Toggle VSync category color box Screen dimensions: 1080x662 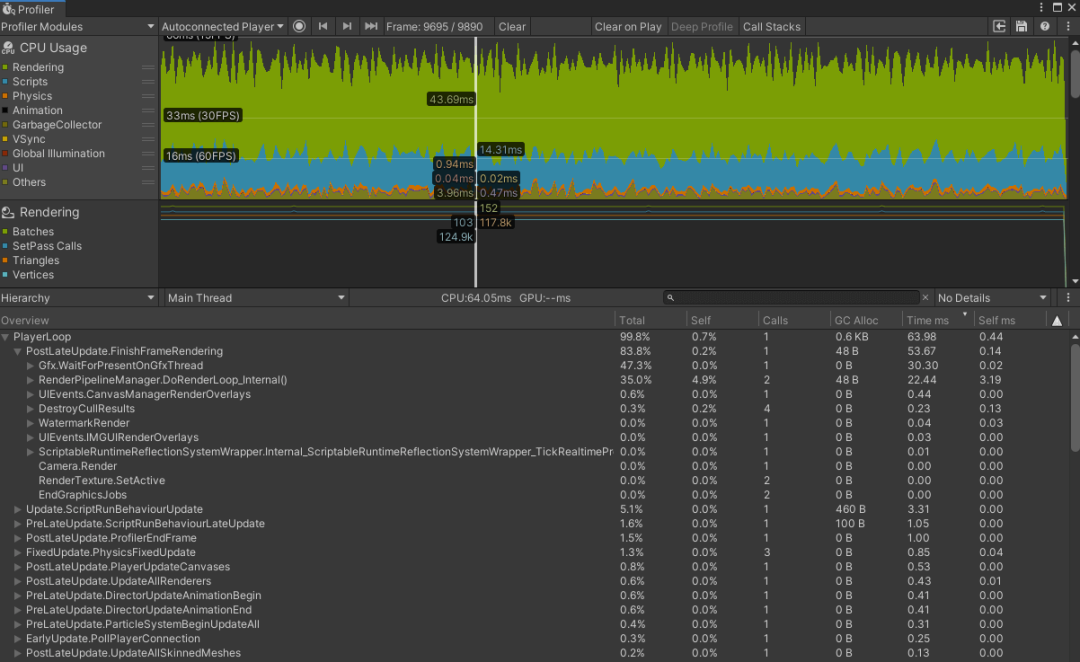pyautogui.click(x=6, y=139)
